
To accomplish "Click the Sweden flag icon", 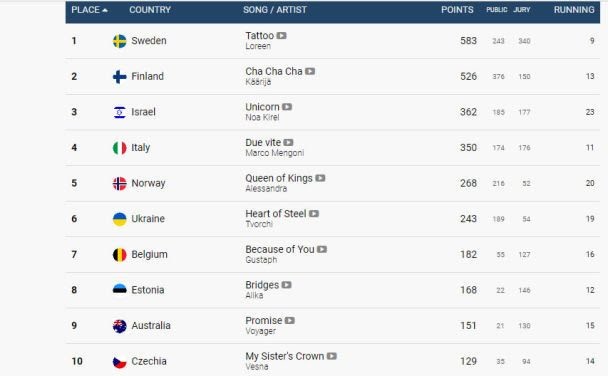I will tap(119, 41).
